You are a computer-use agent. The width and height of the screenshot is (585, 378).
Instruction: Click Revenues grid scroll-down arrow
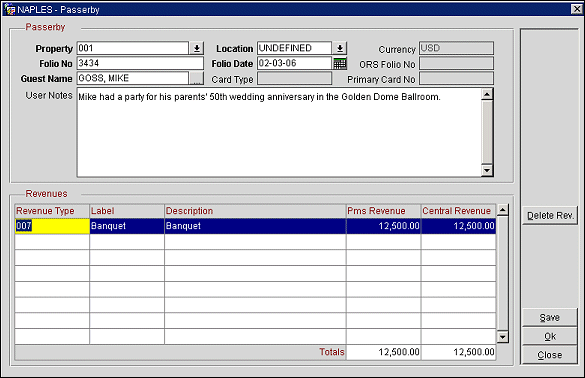(503, 337)
